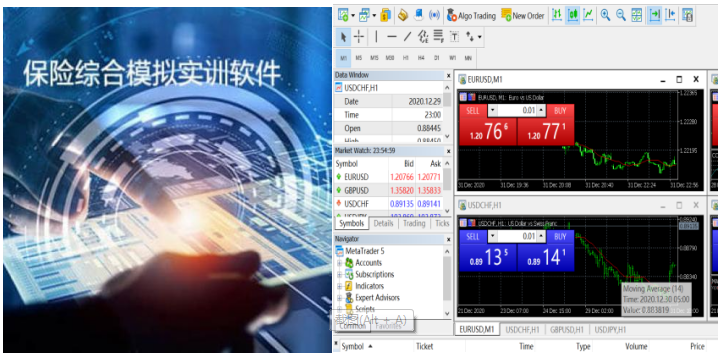Open the shapes tool dropdown arrow
724x364 pixels.
click(480, 36)
